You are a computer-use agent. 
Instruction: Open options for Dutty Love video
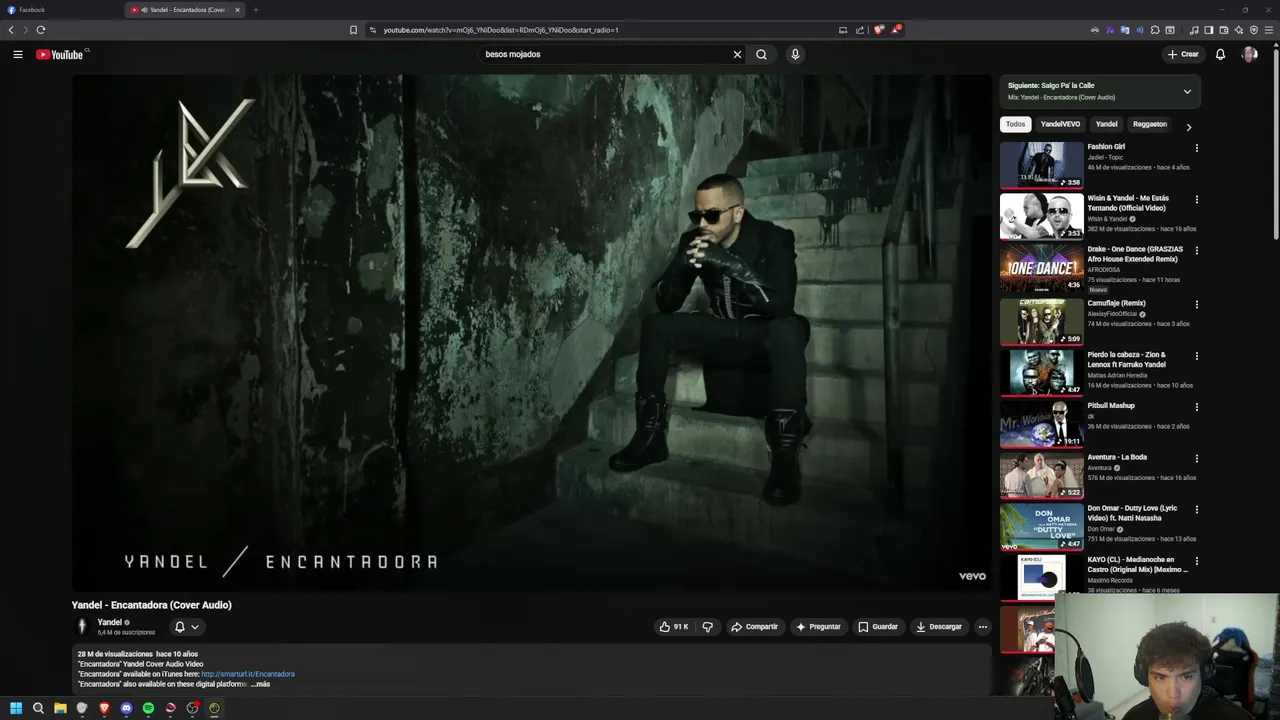tap(1196, 510)
